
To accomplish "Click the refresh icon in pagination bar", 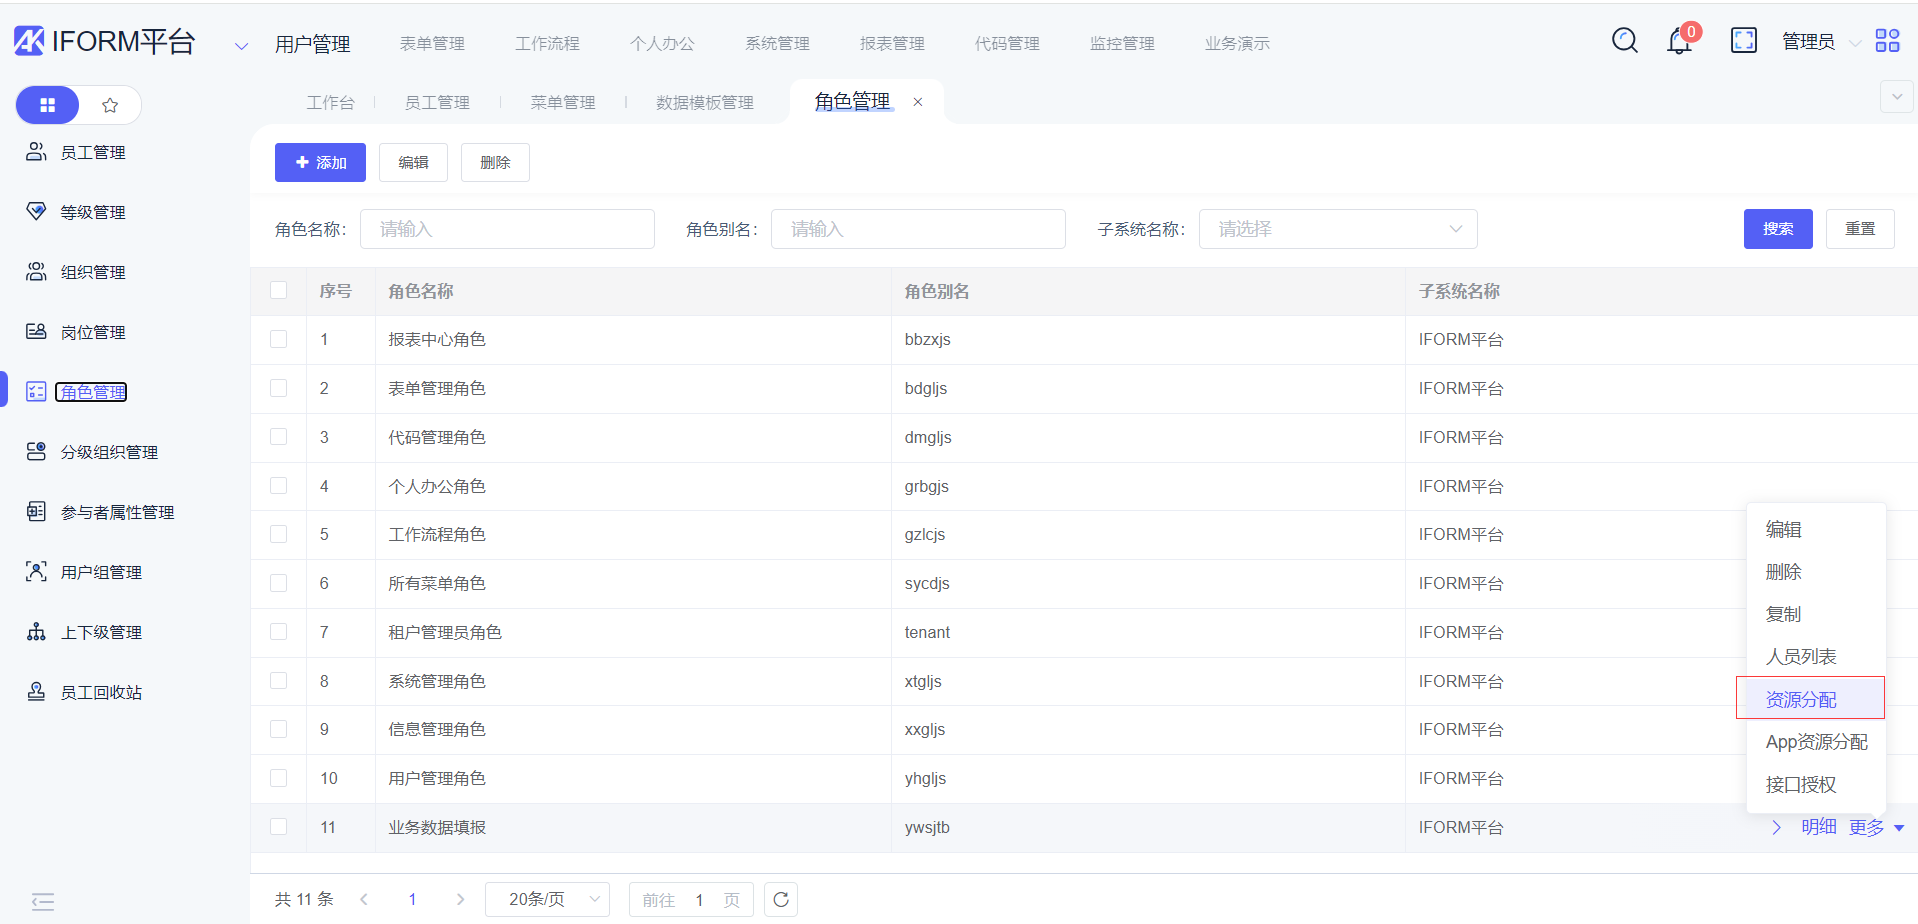I will [x=781, y=900].
